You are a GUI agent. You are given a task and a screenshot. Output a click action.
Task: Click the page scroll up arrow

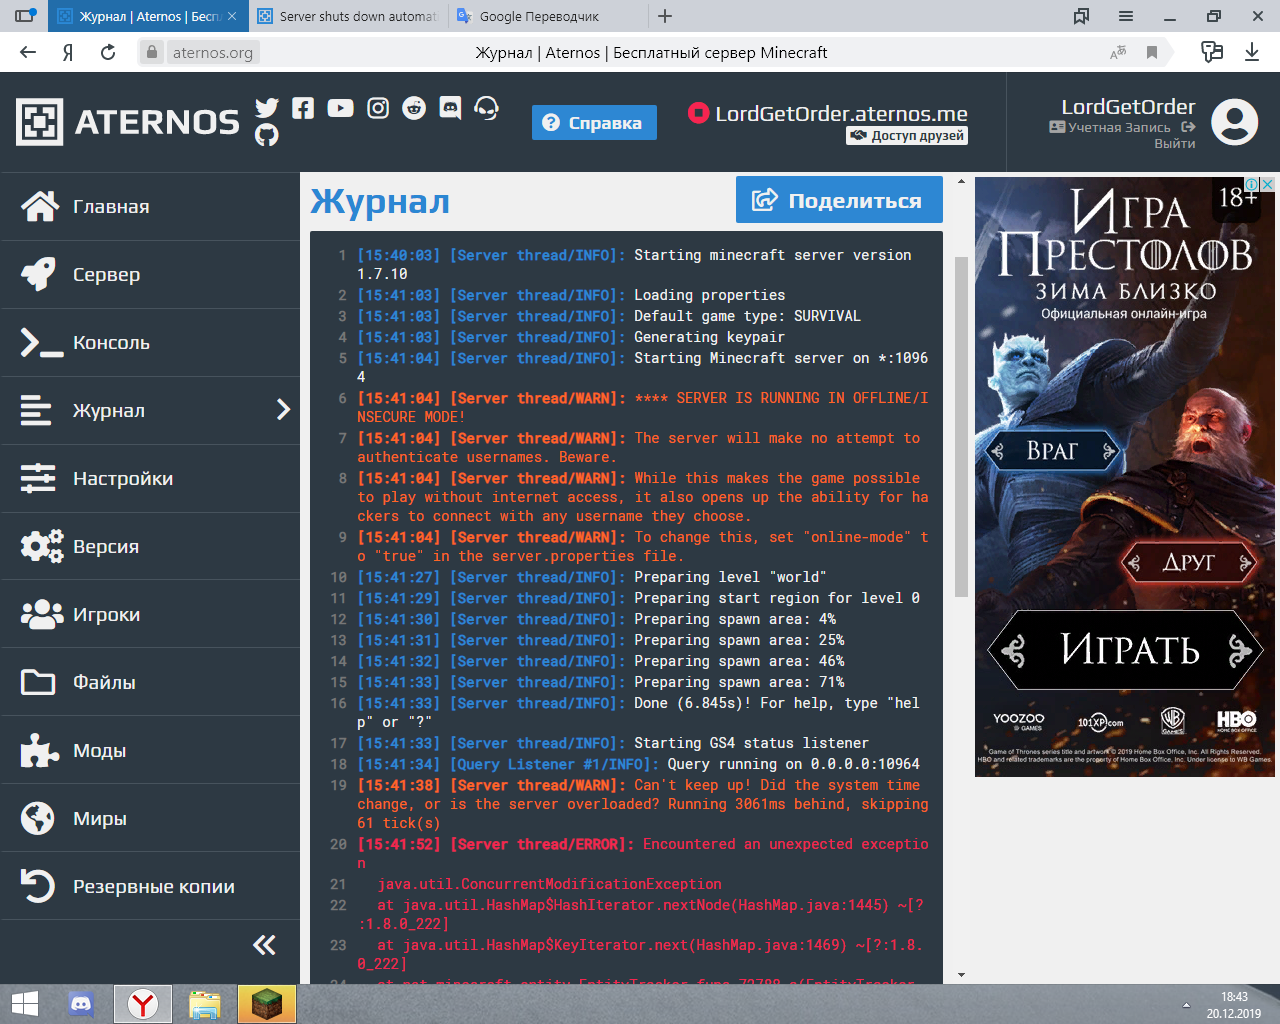961,182
